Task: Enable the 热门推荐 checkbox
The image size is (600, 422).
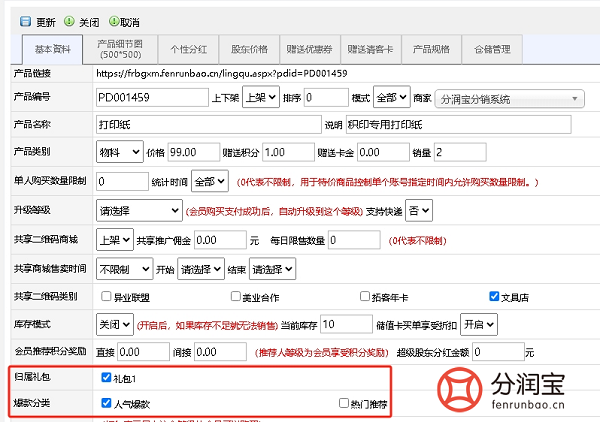Action: click(344, 403)
